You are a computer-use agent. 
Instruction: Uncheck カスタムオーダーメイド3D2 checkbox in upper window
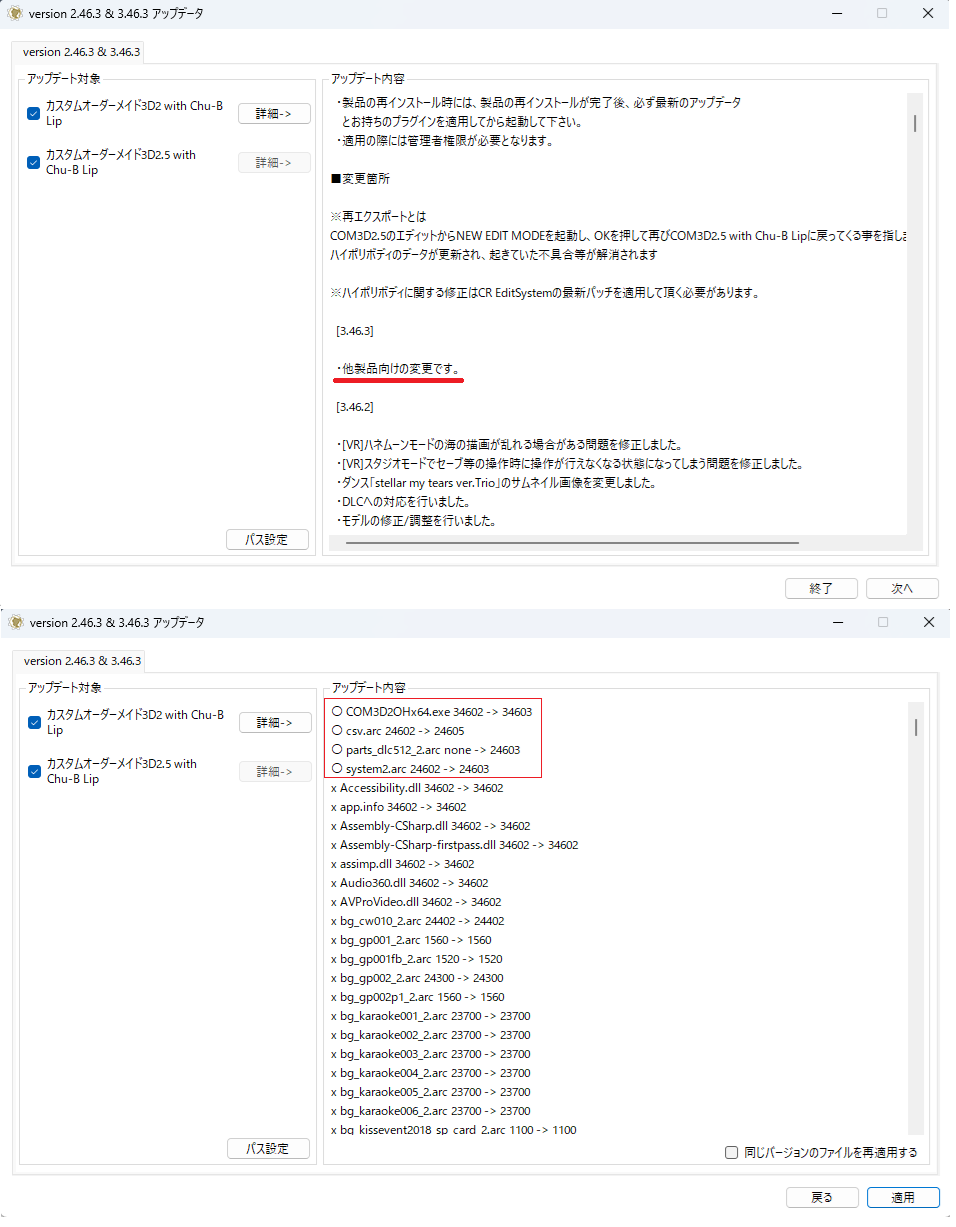tap(33, 113)
